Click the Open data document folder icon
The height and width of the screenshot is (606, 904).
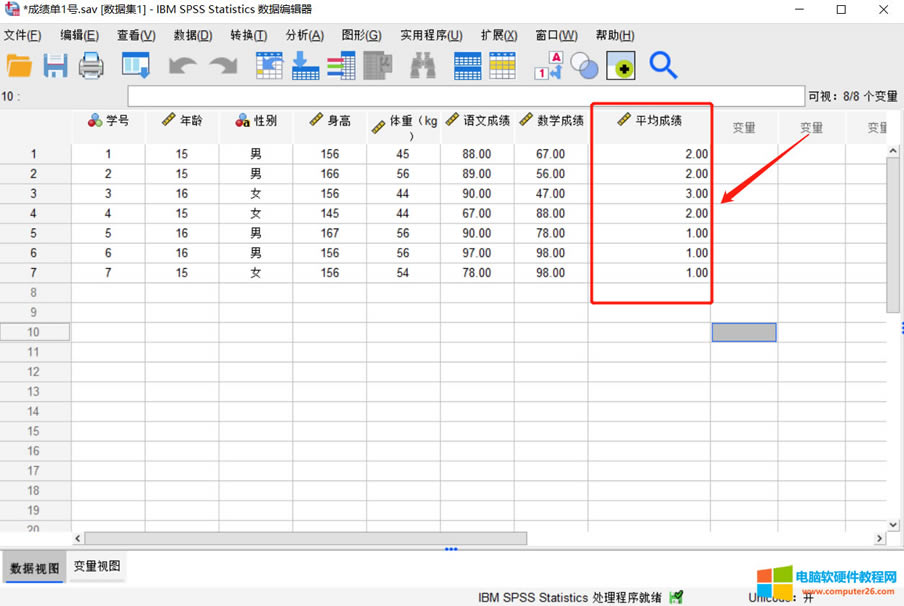click(x=19, y=66)
